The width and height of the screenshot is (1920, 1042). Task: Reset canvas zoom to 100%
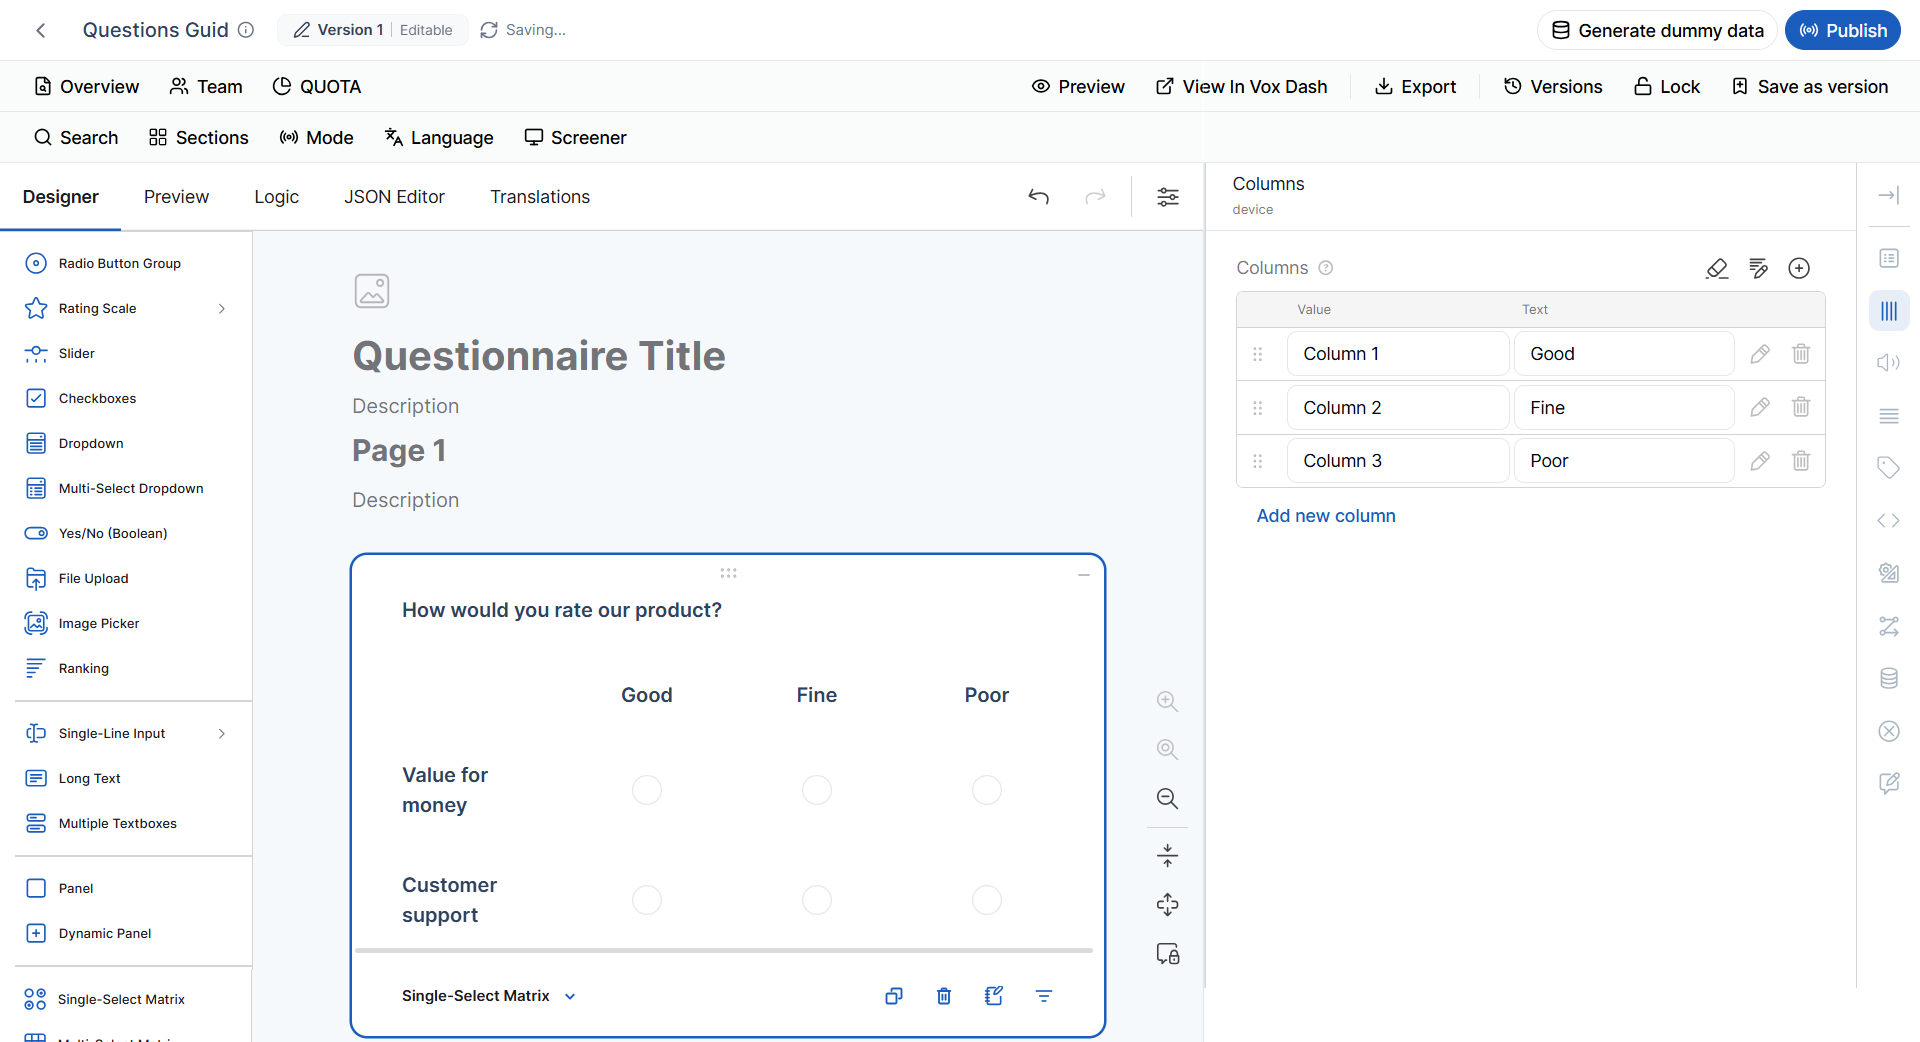coord(1167,750)
